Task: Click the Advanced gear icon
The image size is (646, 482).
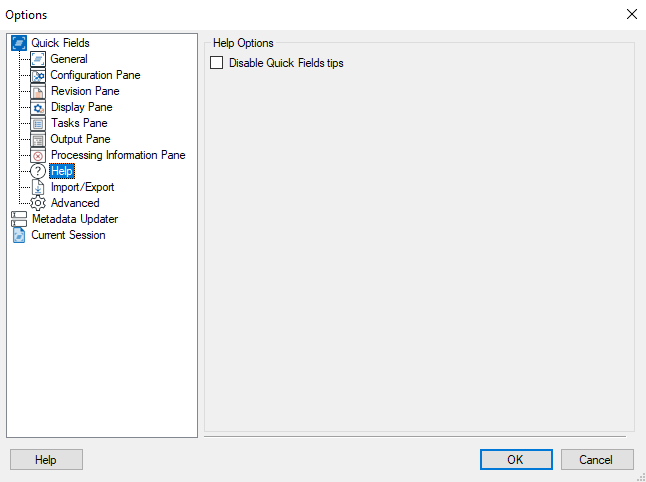Action: tap(38, 203)
